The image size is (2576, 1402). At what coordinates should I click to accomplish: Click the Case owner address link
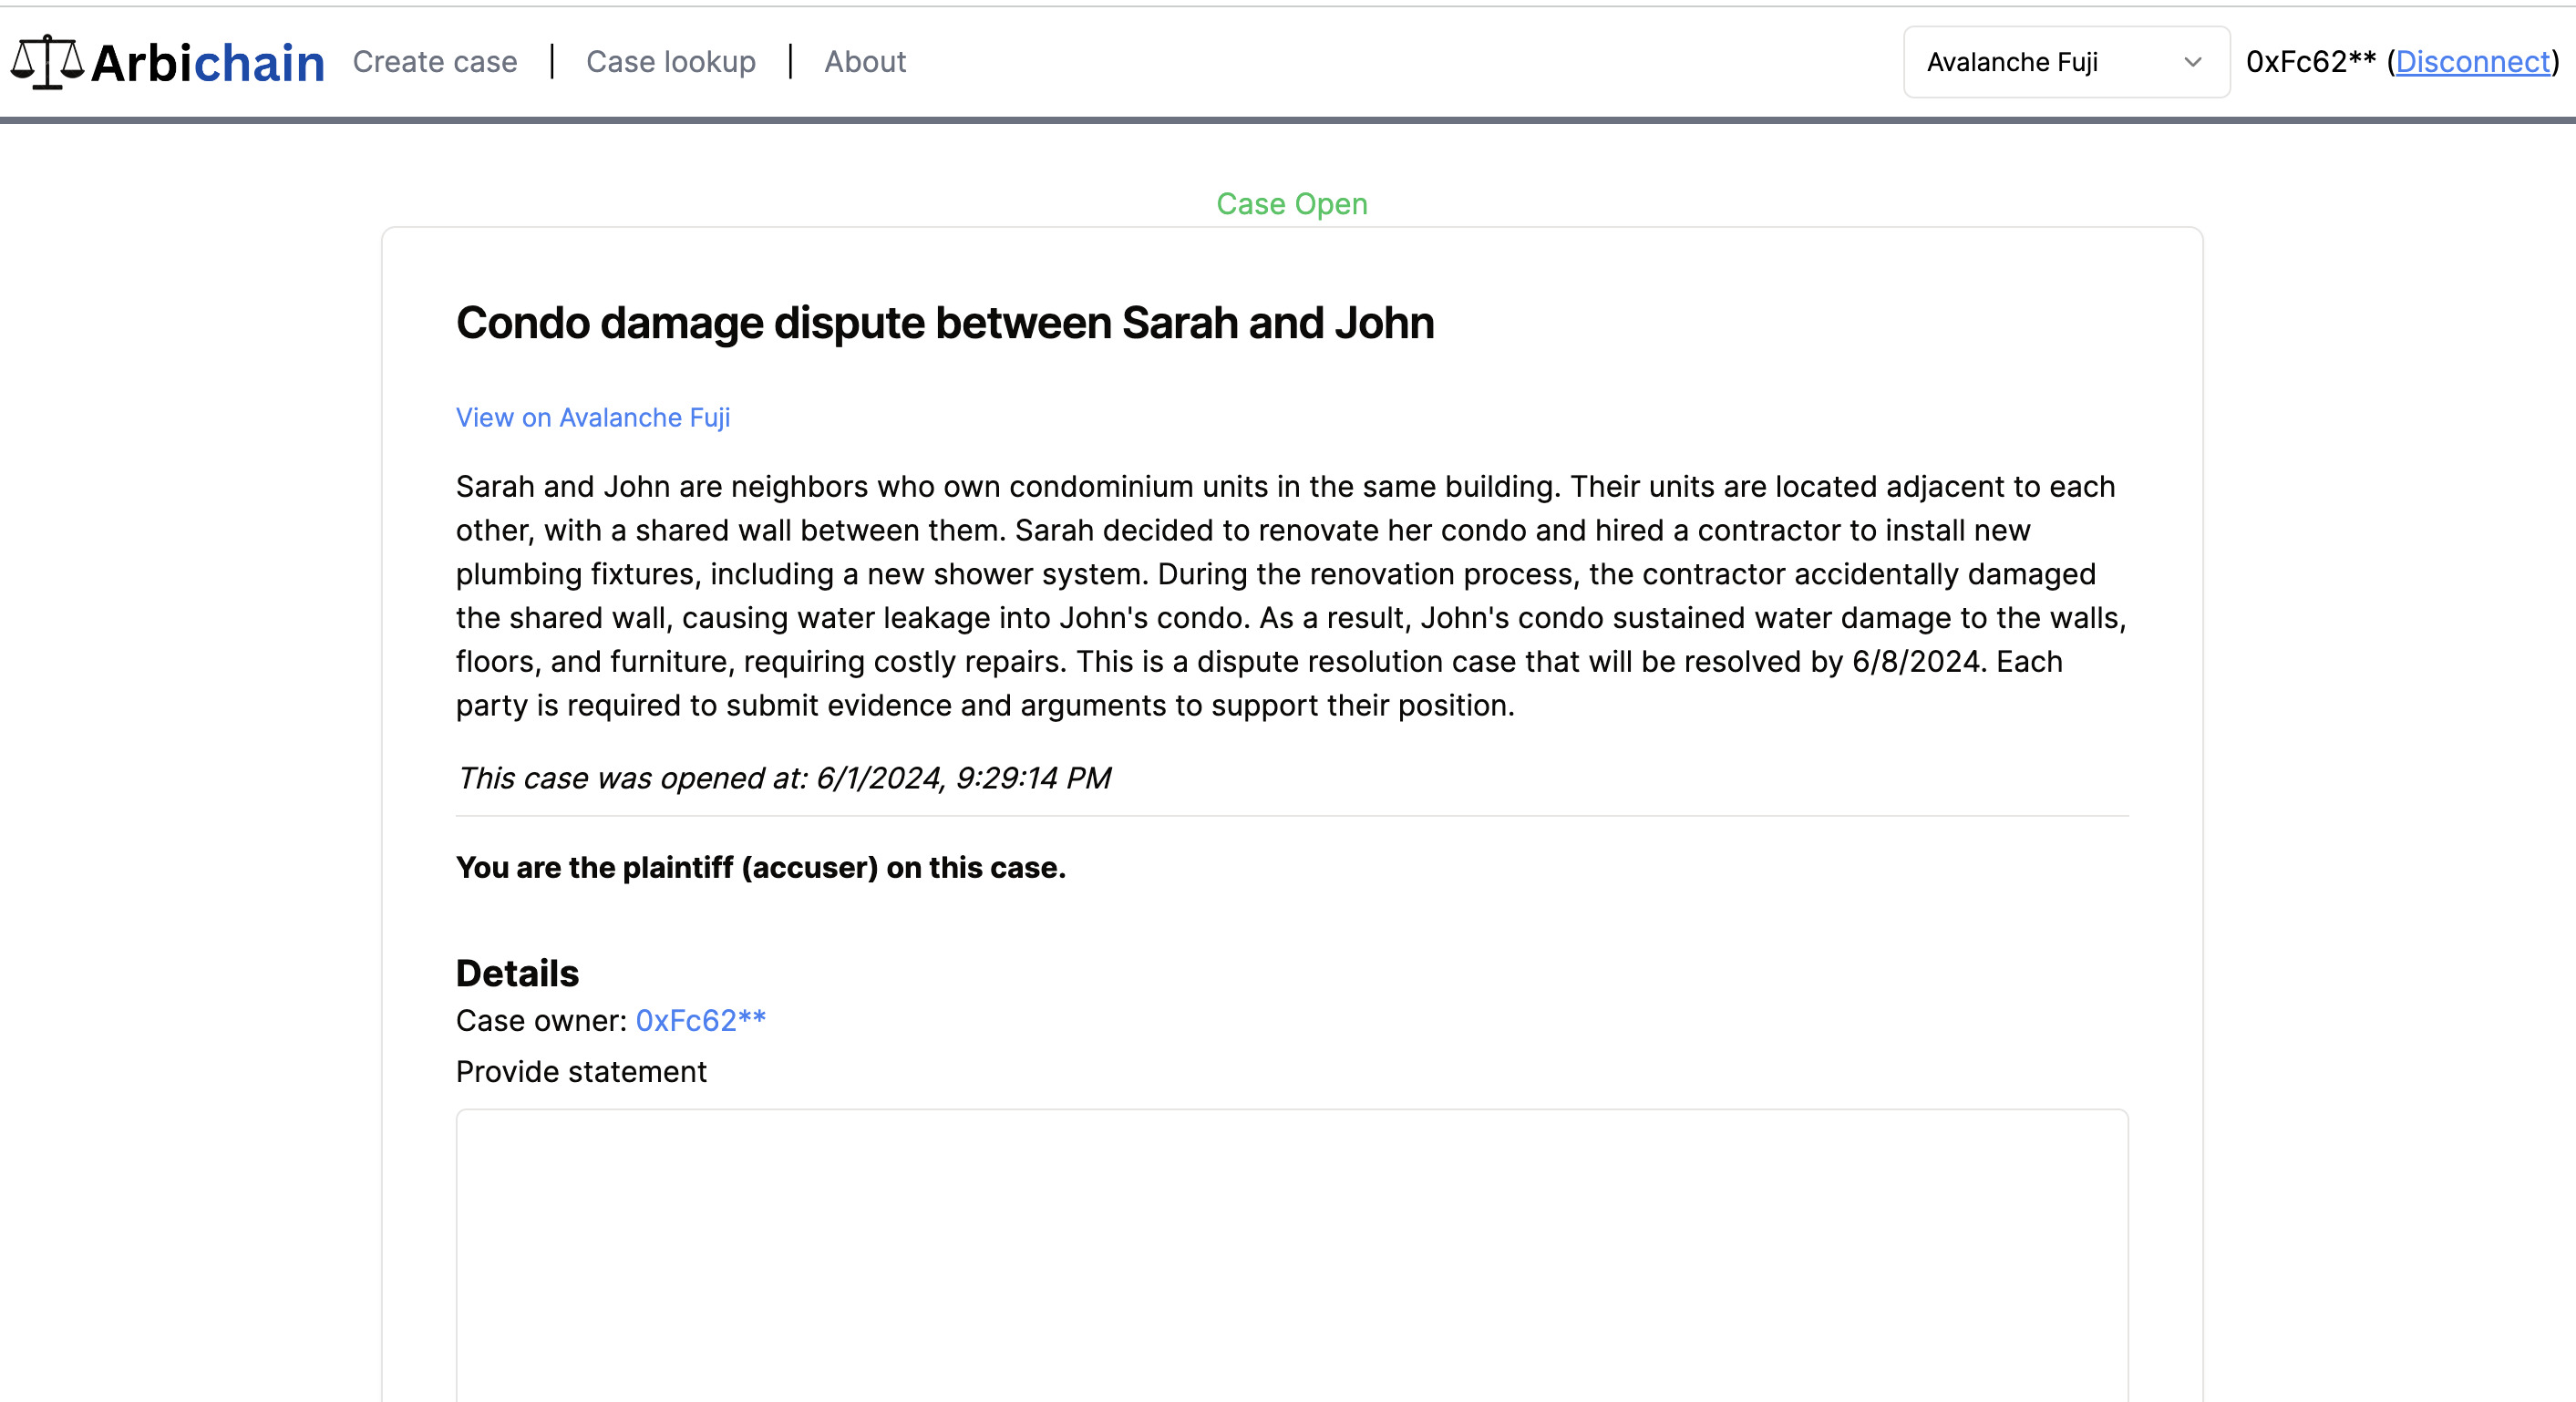[x=700, y=1020]
